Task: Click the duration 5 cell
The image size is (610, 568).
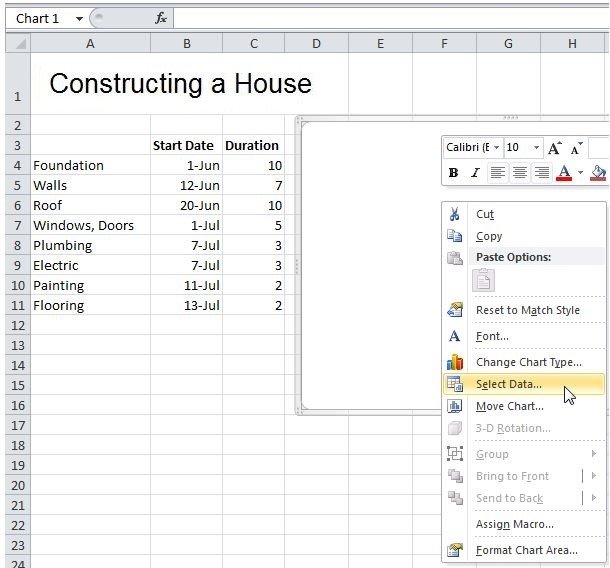Action: pyautogui.click(x=254, y=225)
